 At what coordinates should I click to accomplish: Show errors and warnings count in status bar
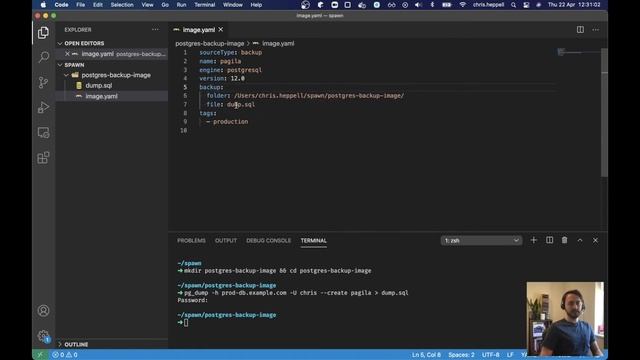click(x=64, y=355)
